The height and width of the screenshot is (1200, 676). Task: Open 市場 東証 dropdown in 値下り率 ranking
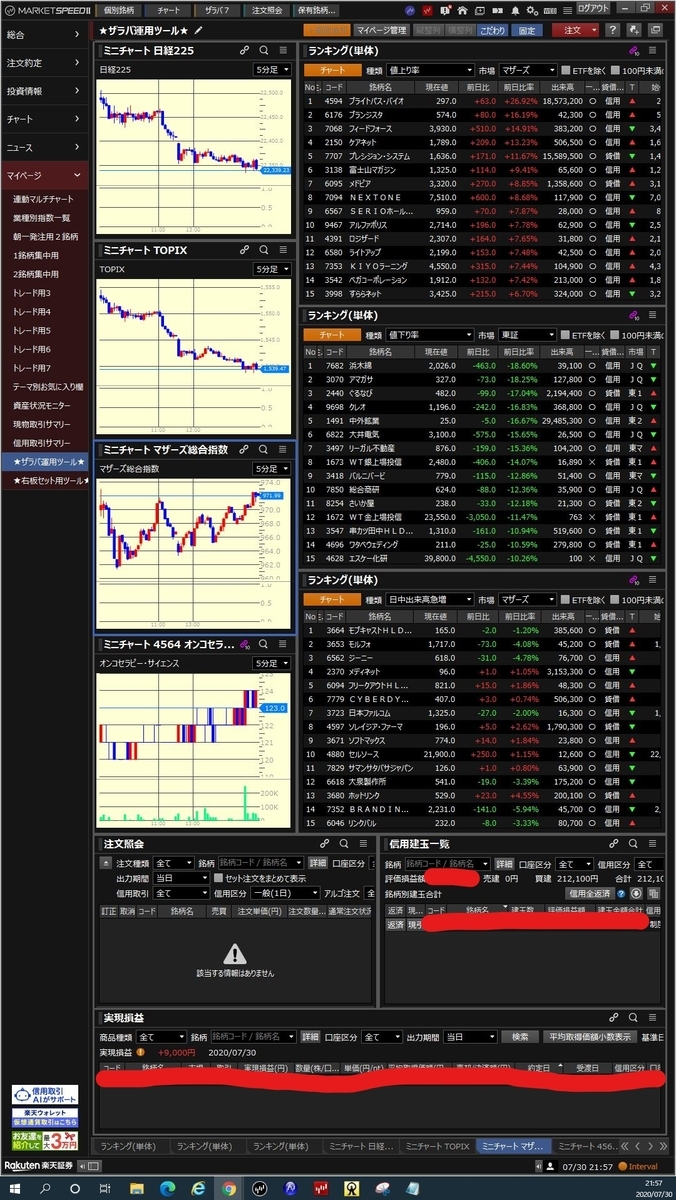click(x=529, y=335)
